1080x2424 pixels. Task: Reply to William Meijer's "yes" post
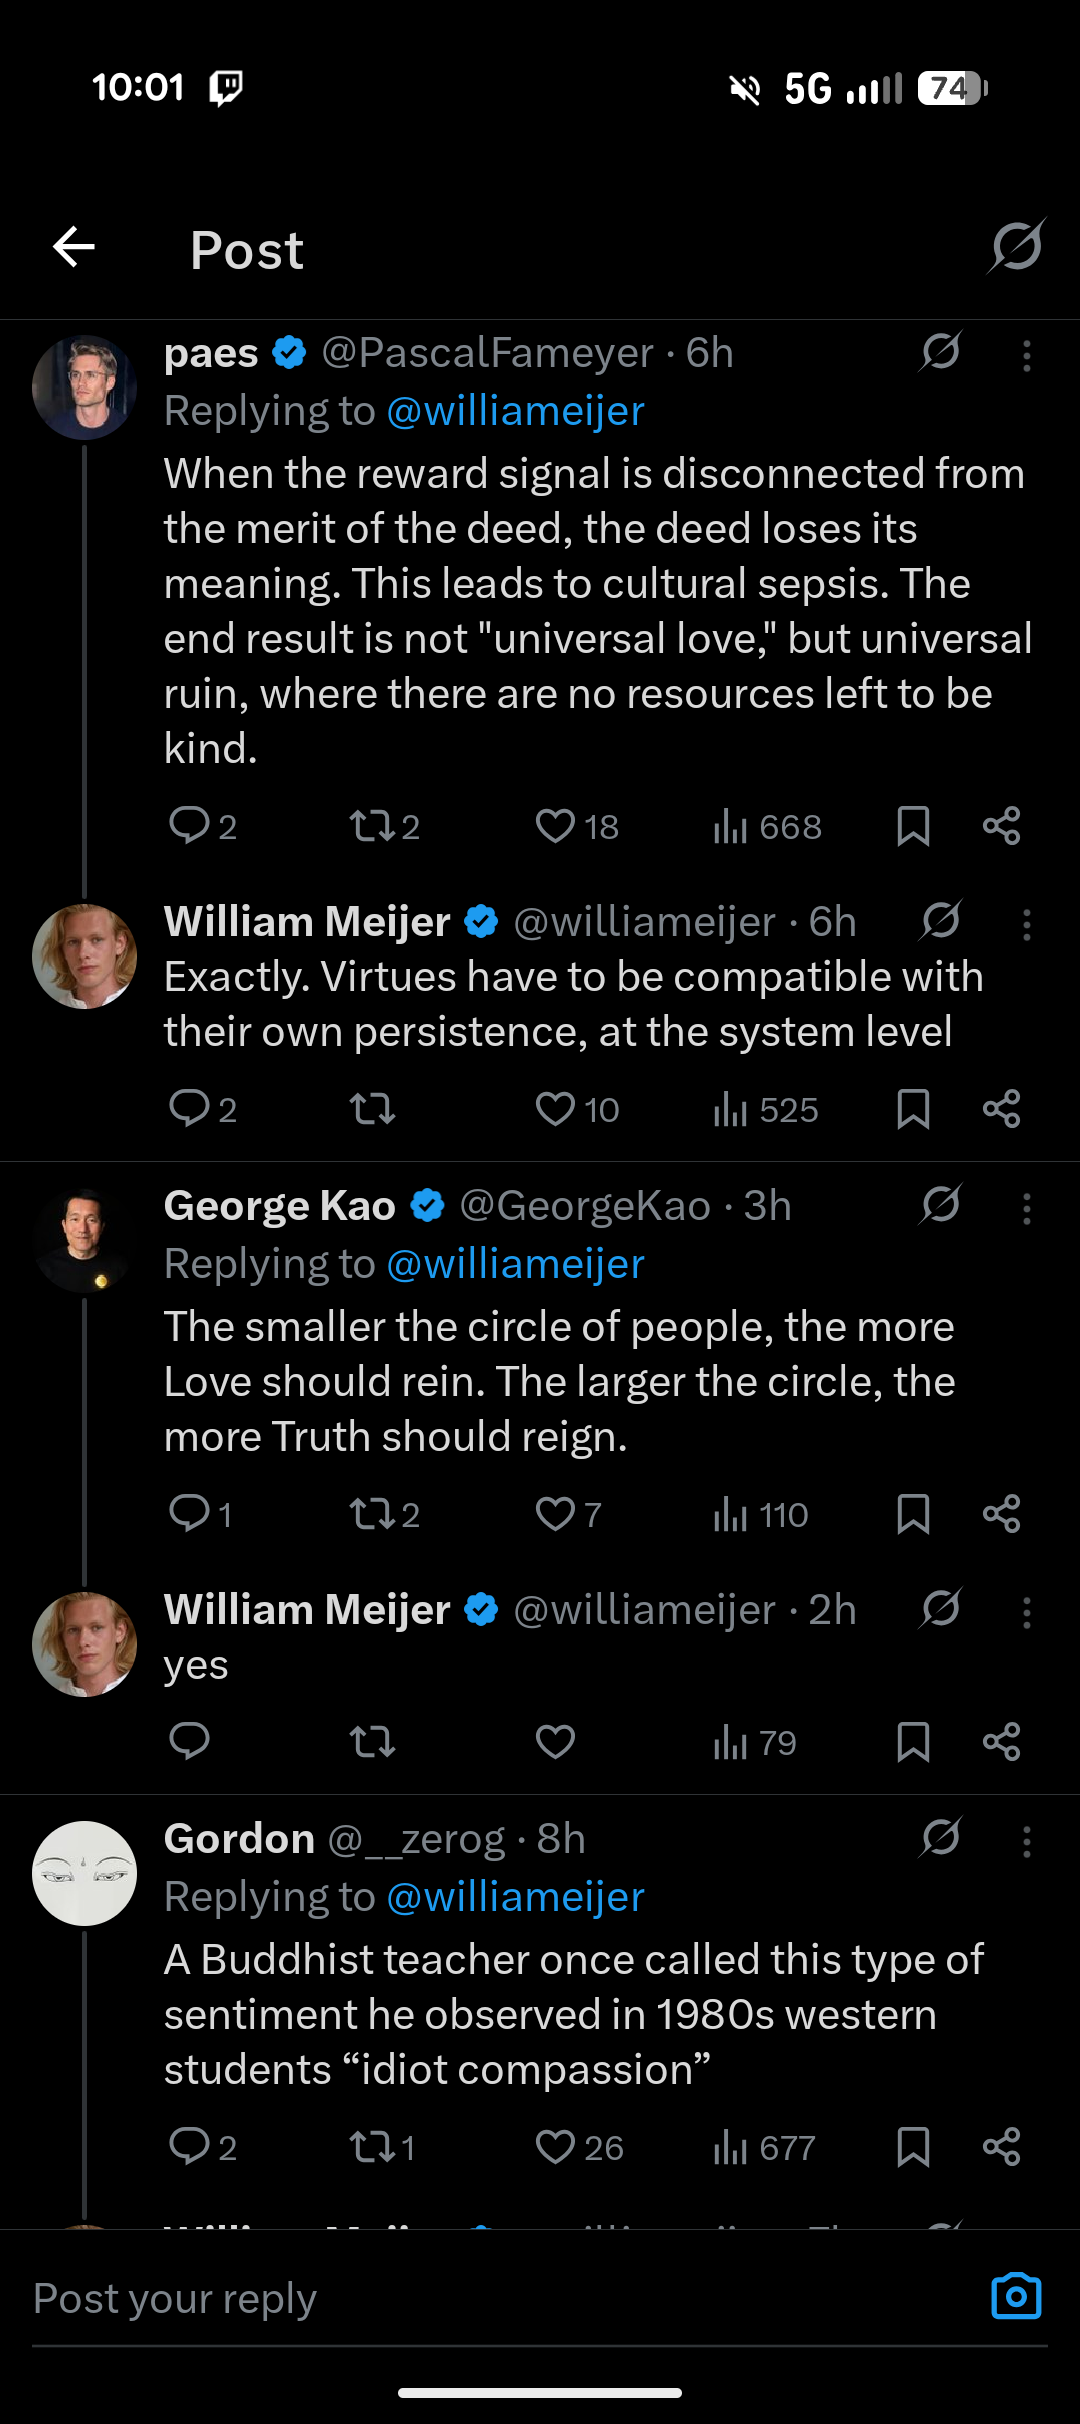pos(189,1742)
